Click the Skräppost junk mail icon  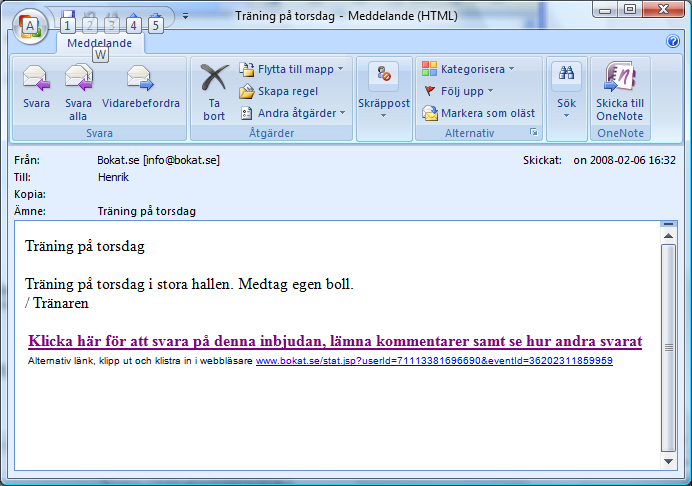pos(384,74)
